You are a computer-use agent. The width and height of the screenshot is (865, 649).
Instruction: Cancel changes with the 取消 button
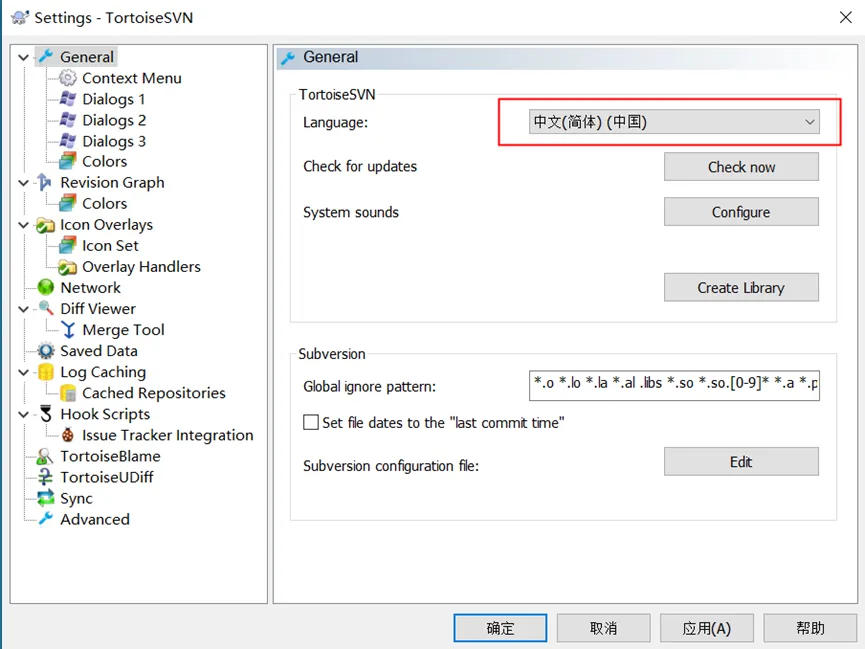point(604,628)
